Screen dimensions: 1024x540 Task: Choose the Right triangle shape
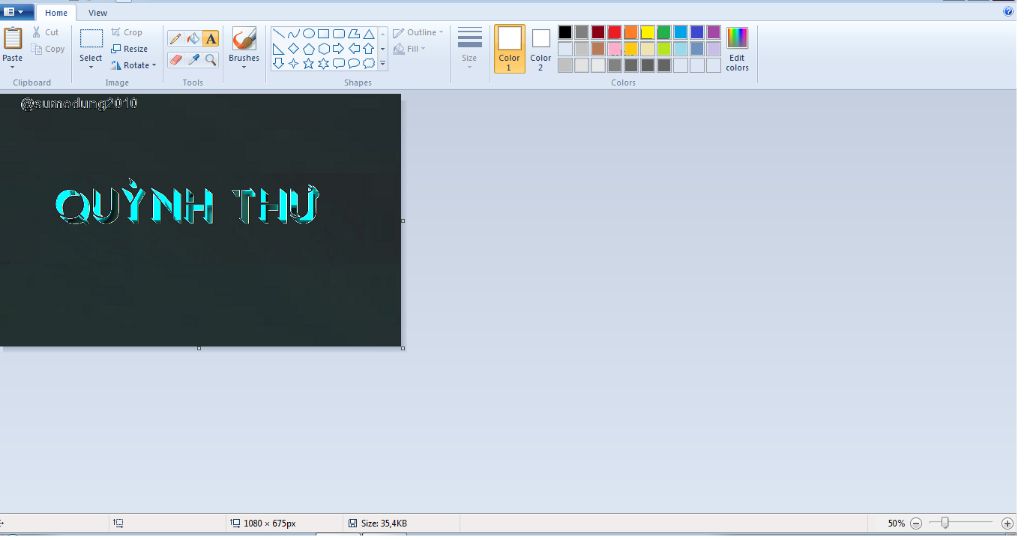click(278, 49)
